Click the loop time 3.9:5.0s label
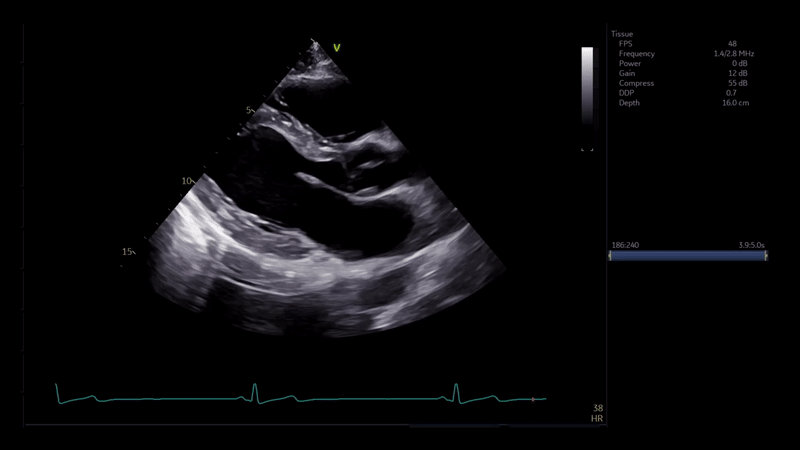 751,244
